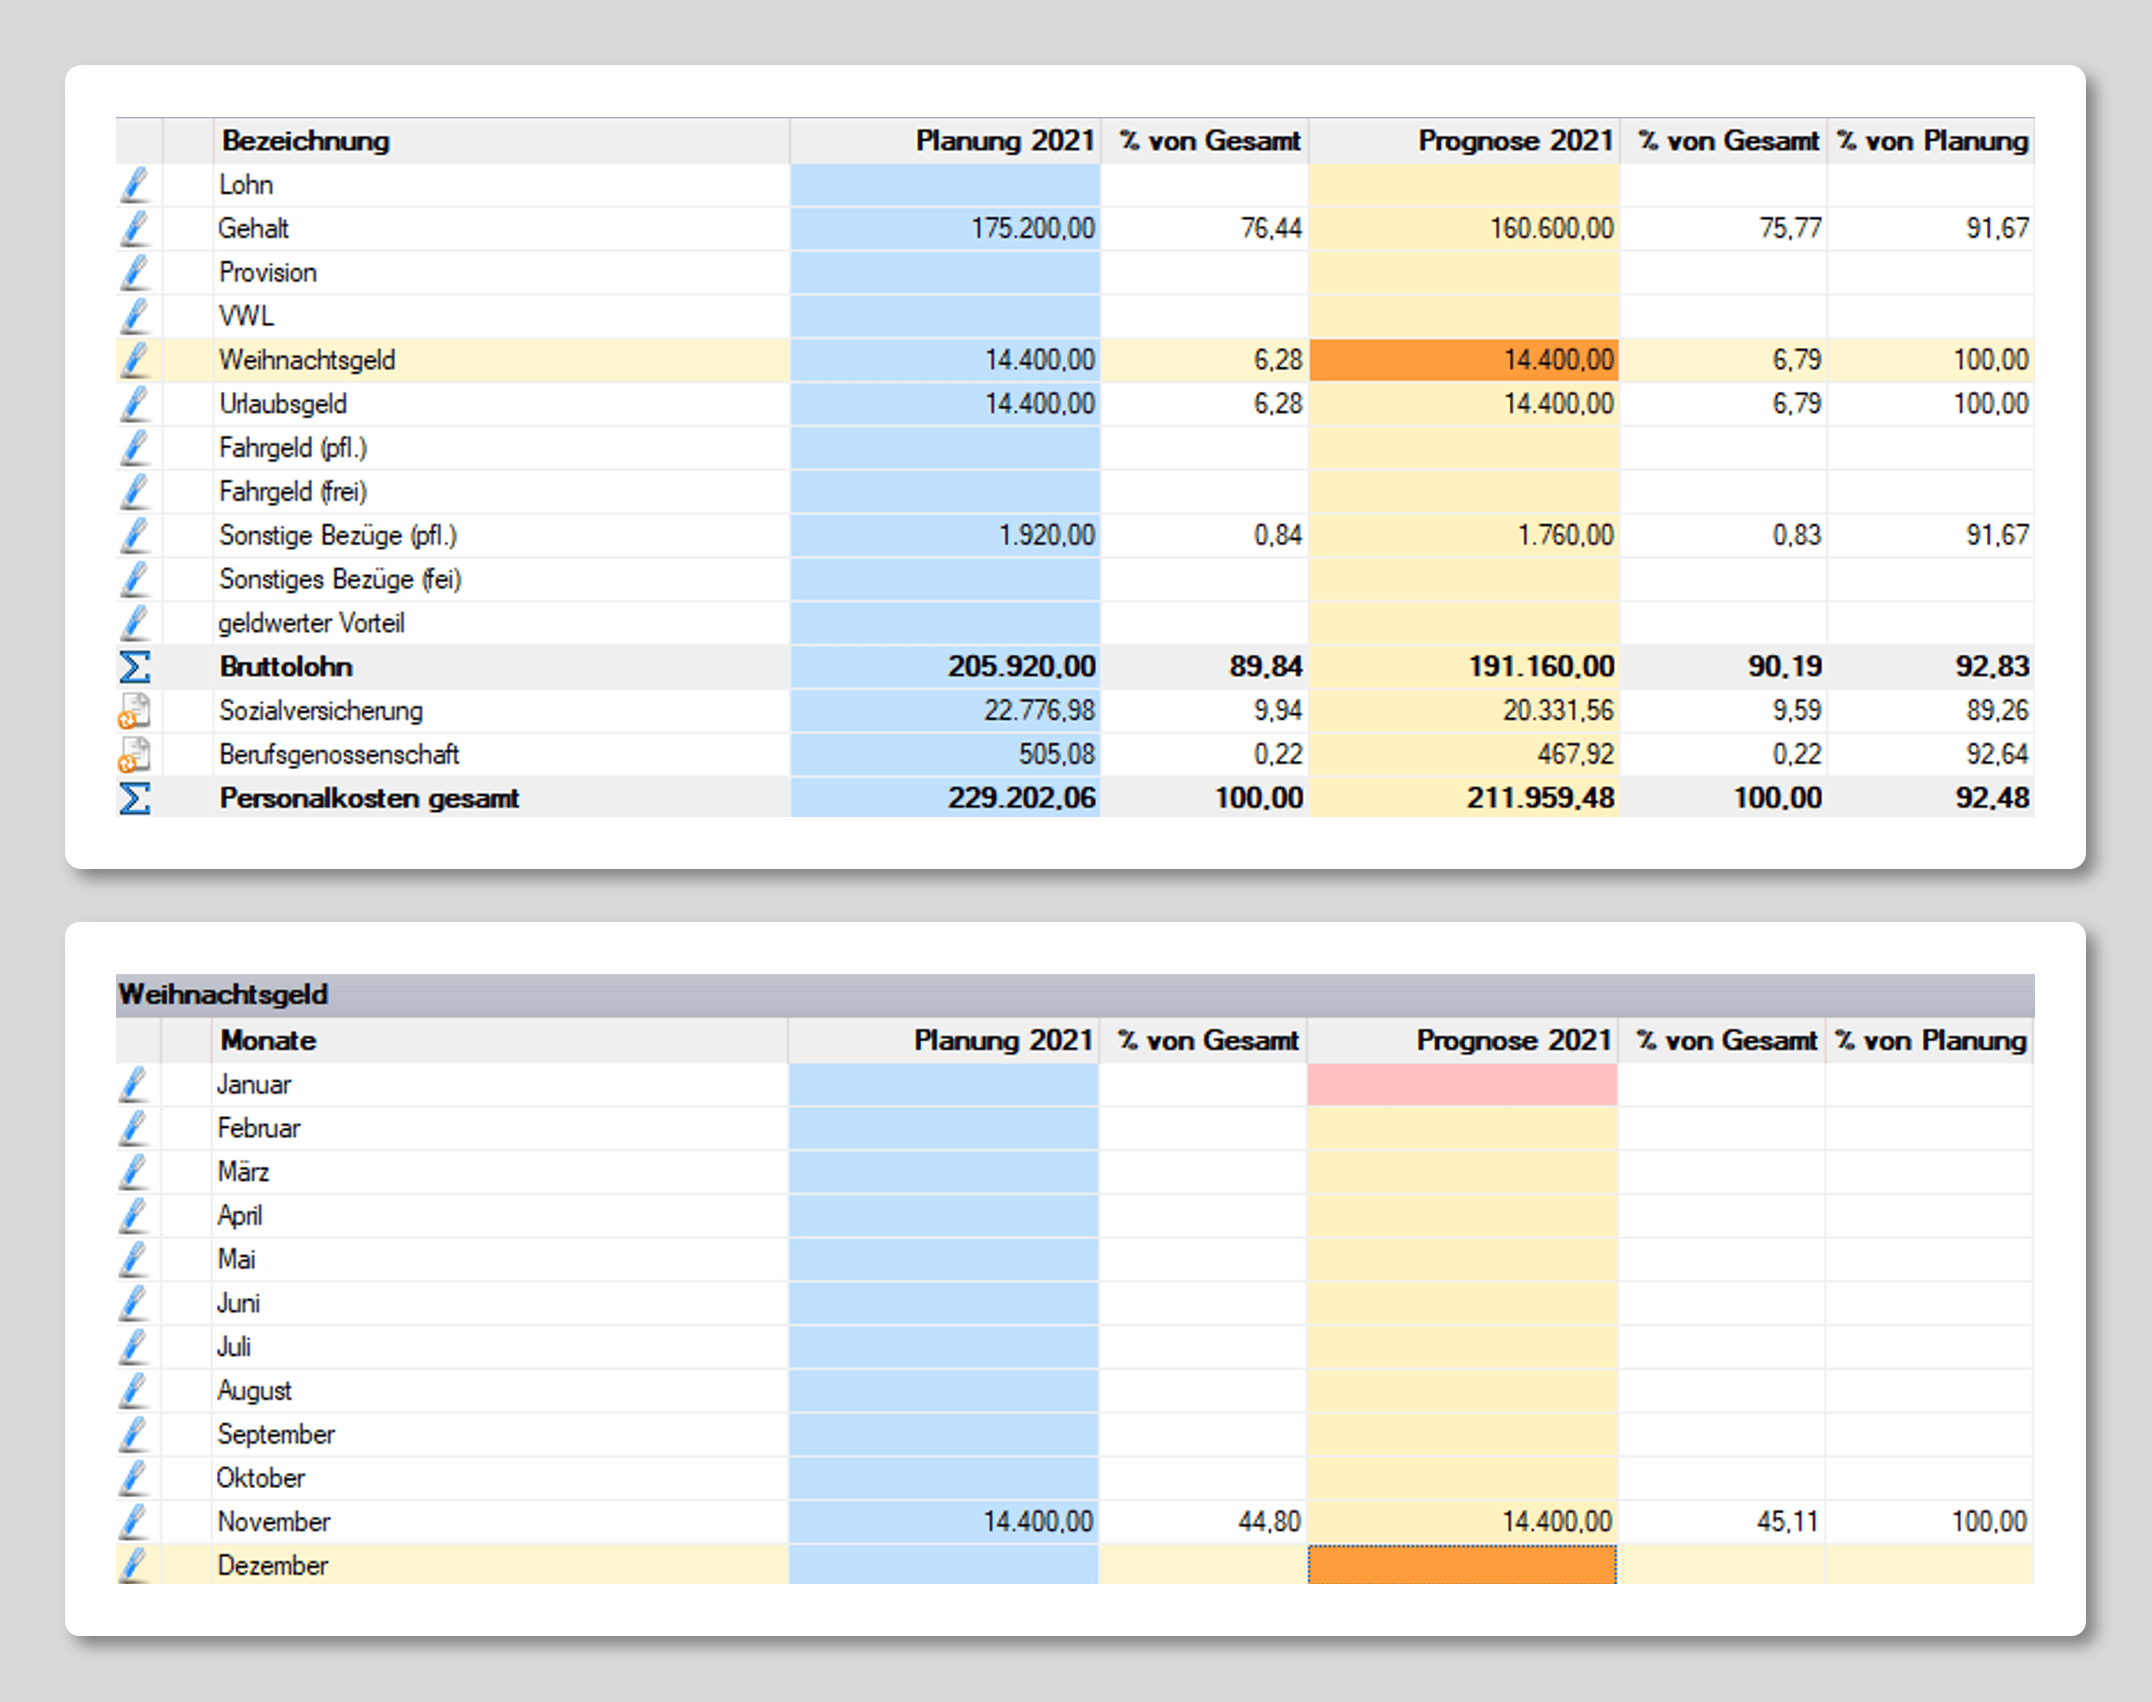Click the Weihnachtsgeld section title bar
This screenshot has width=2152, height=1702.
pyautogui.click(x=1075, y=995)
